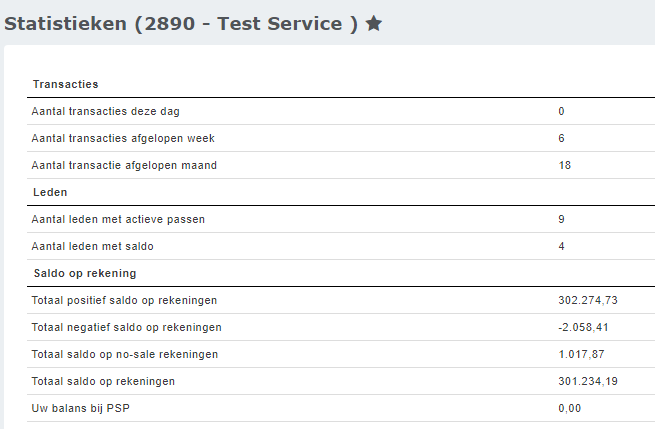Click the total balance value 301.234,19
Screen dimensions: 655x429
tap(587, 380)
